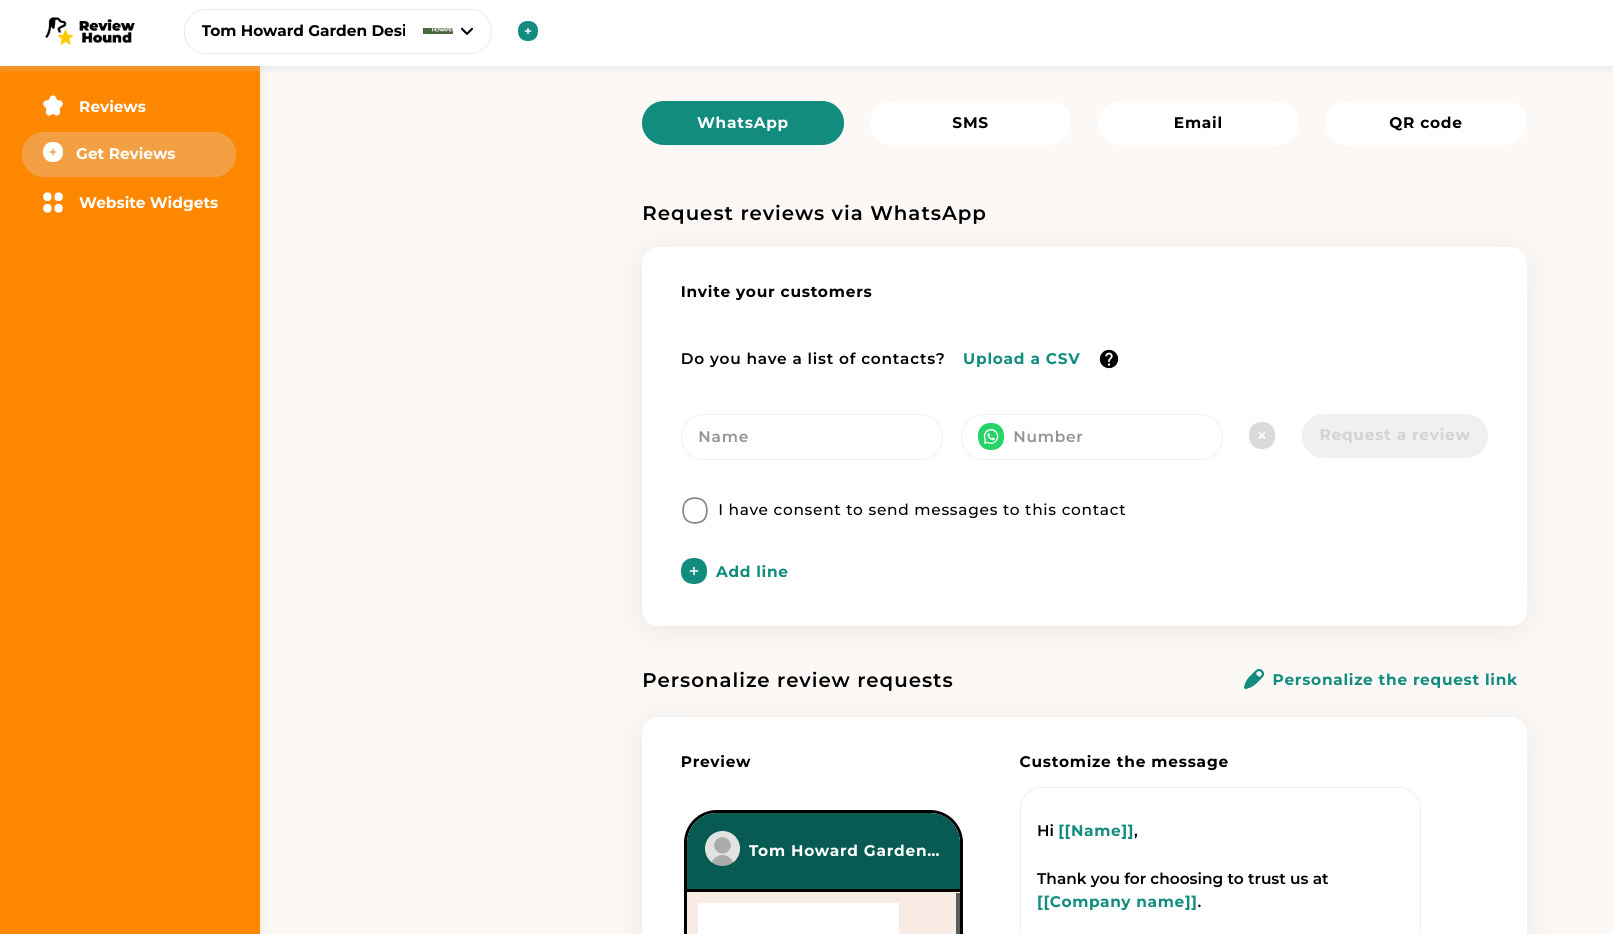Open Website Widgets in the sidebar
1613x934 pixels.
(x=148, y=203)
